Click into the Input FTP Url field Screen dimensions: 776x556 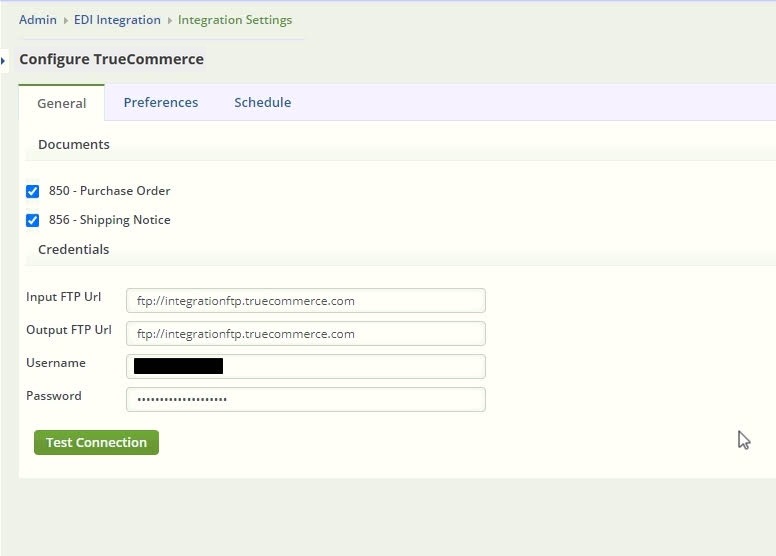(306, 301)
